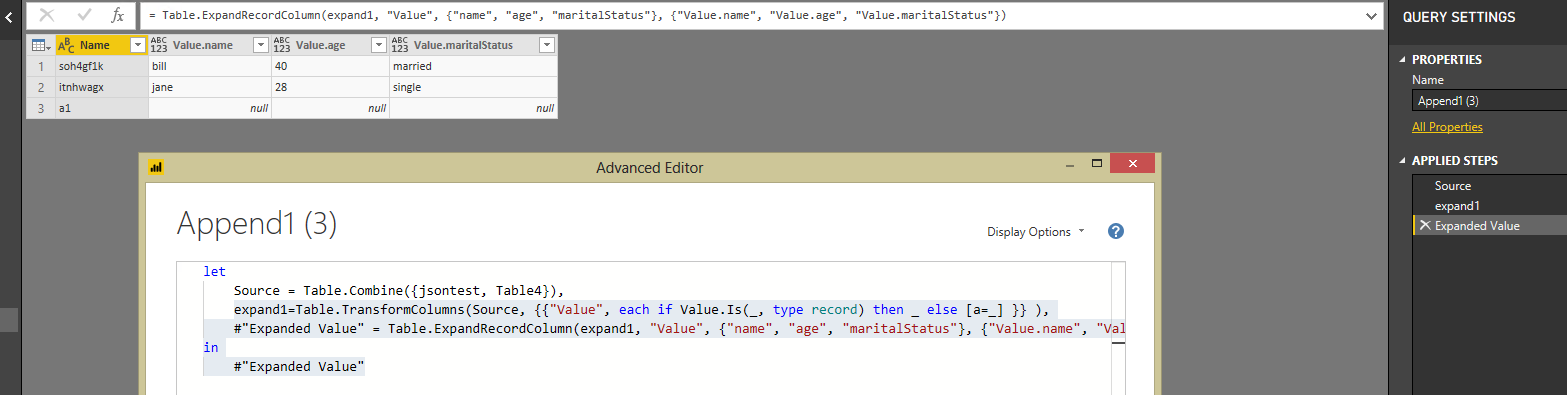1567x395 pixels.
Task: Select the cell containing married
Action: tap(474, 66)
